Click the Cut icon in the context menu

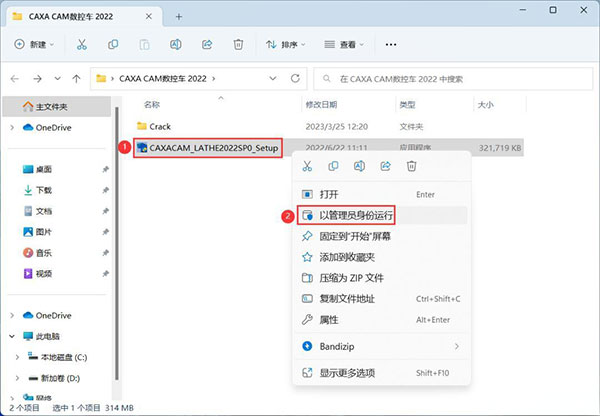[x=307, y=166]
